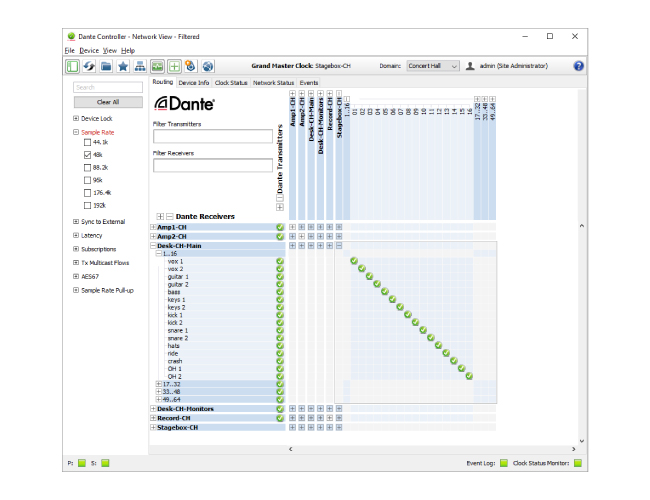Open the Domain dropdown showing Concert Hall
Viewport: 650px width, 500px height.
pos(433,66)
